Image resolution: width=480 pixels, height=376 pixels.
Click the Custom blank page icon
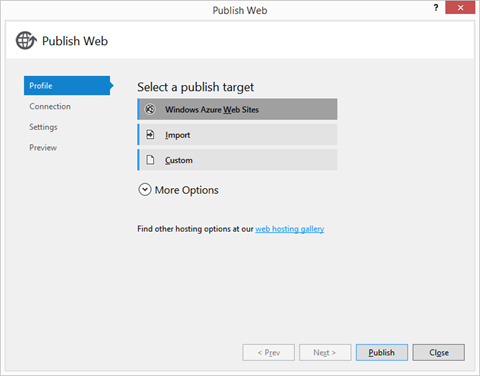click(150, 160)
